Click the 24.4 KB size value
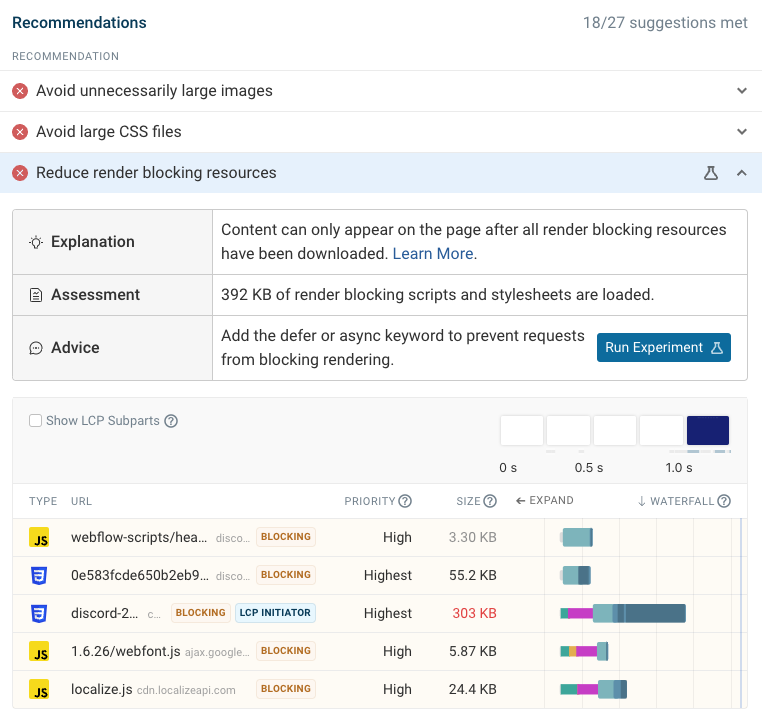The height and width of the screenshot is (723, 762). click(472, 689)
